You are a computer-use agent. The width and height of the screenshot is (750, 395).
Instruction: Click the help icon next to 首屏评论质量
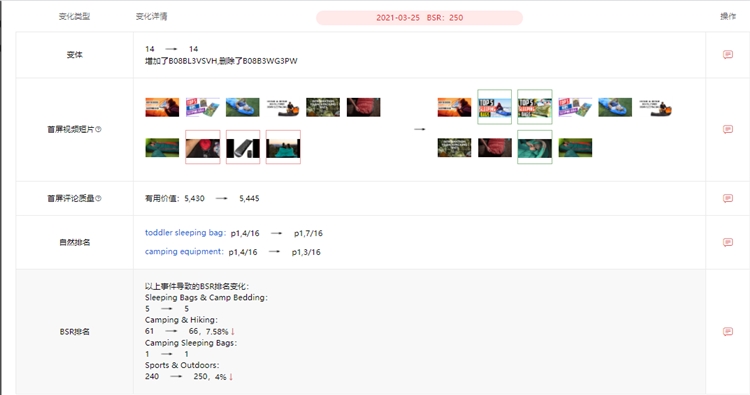click(99, 198)
